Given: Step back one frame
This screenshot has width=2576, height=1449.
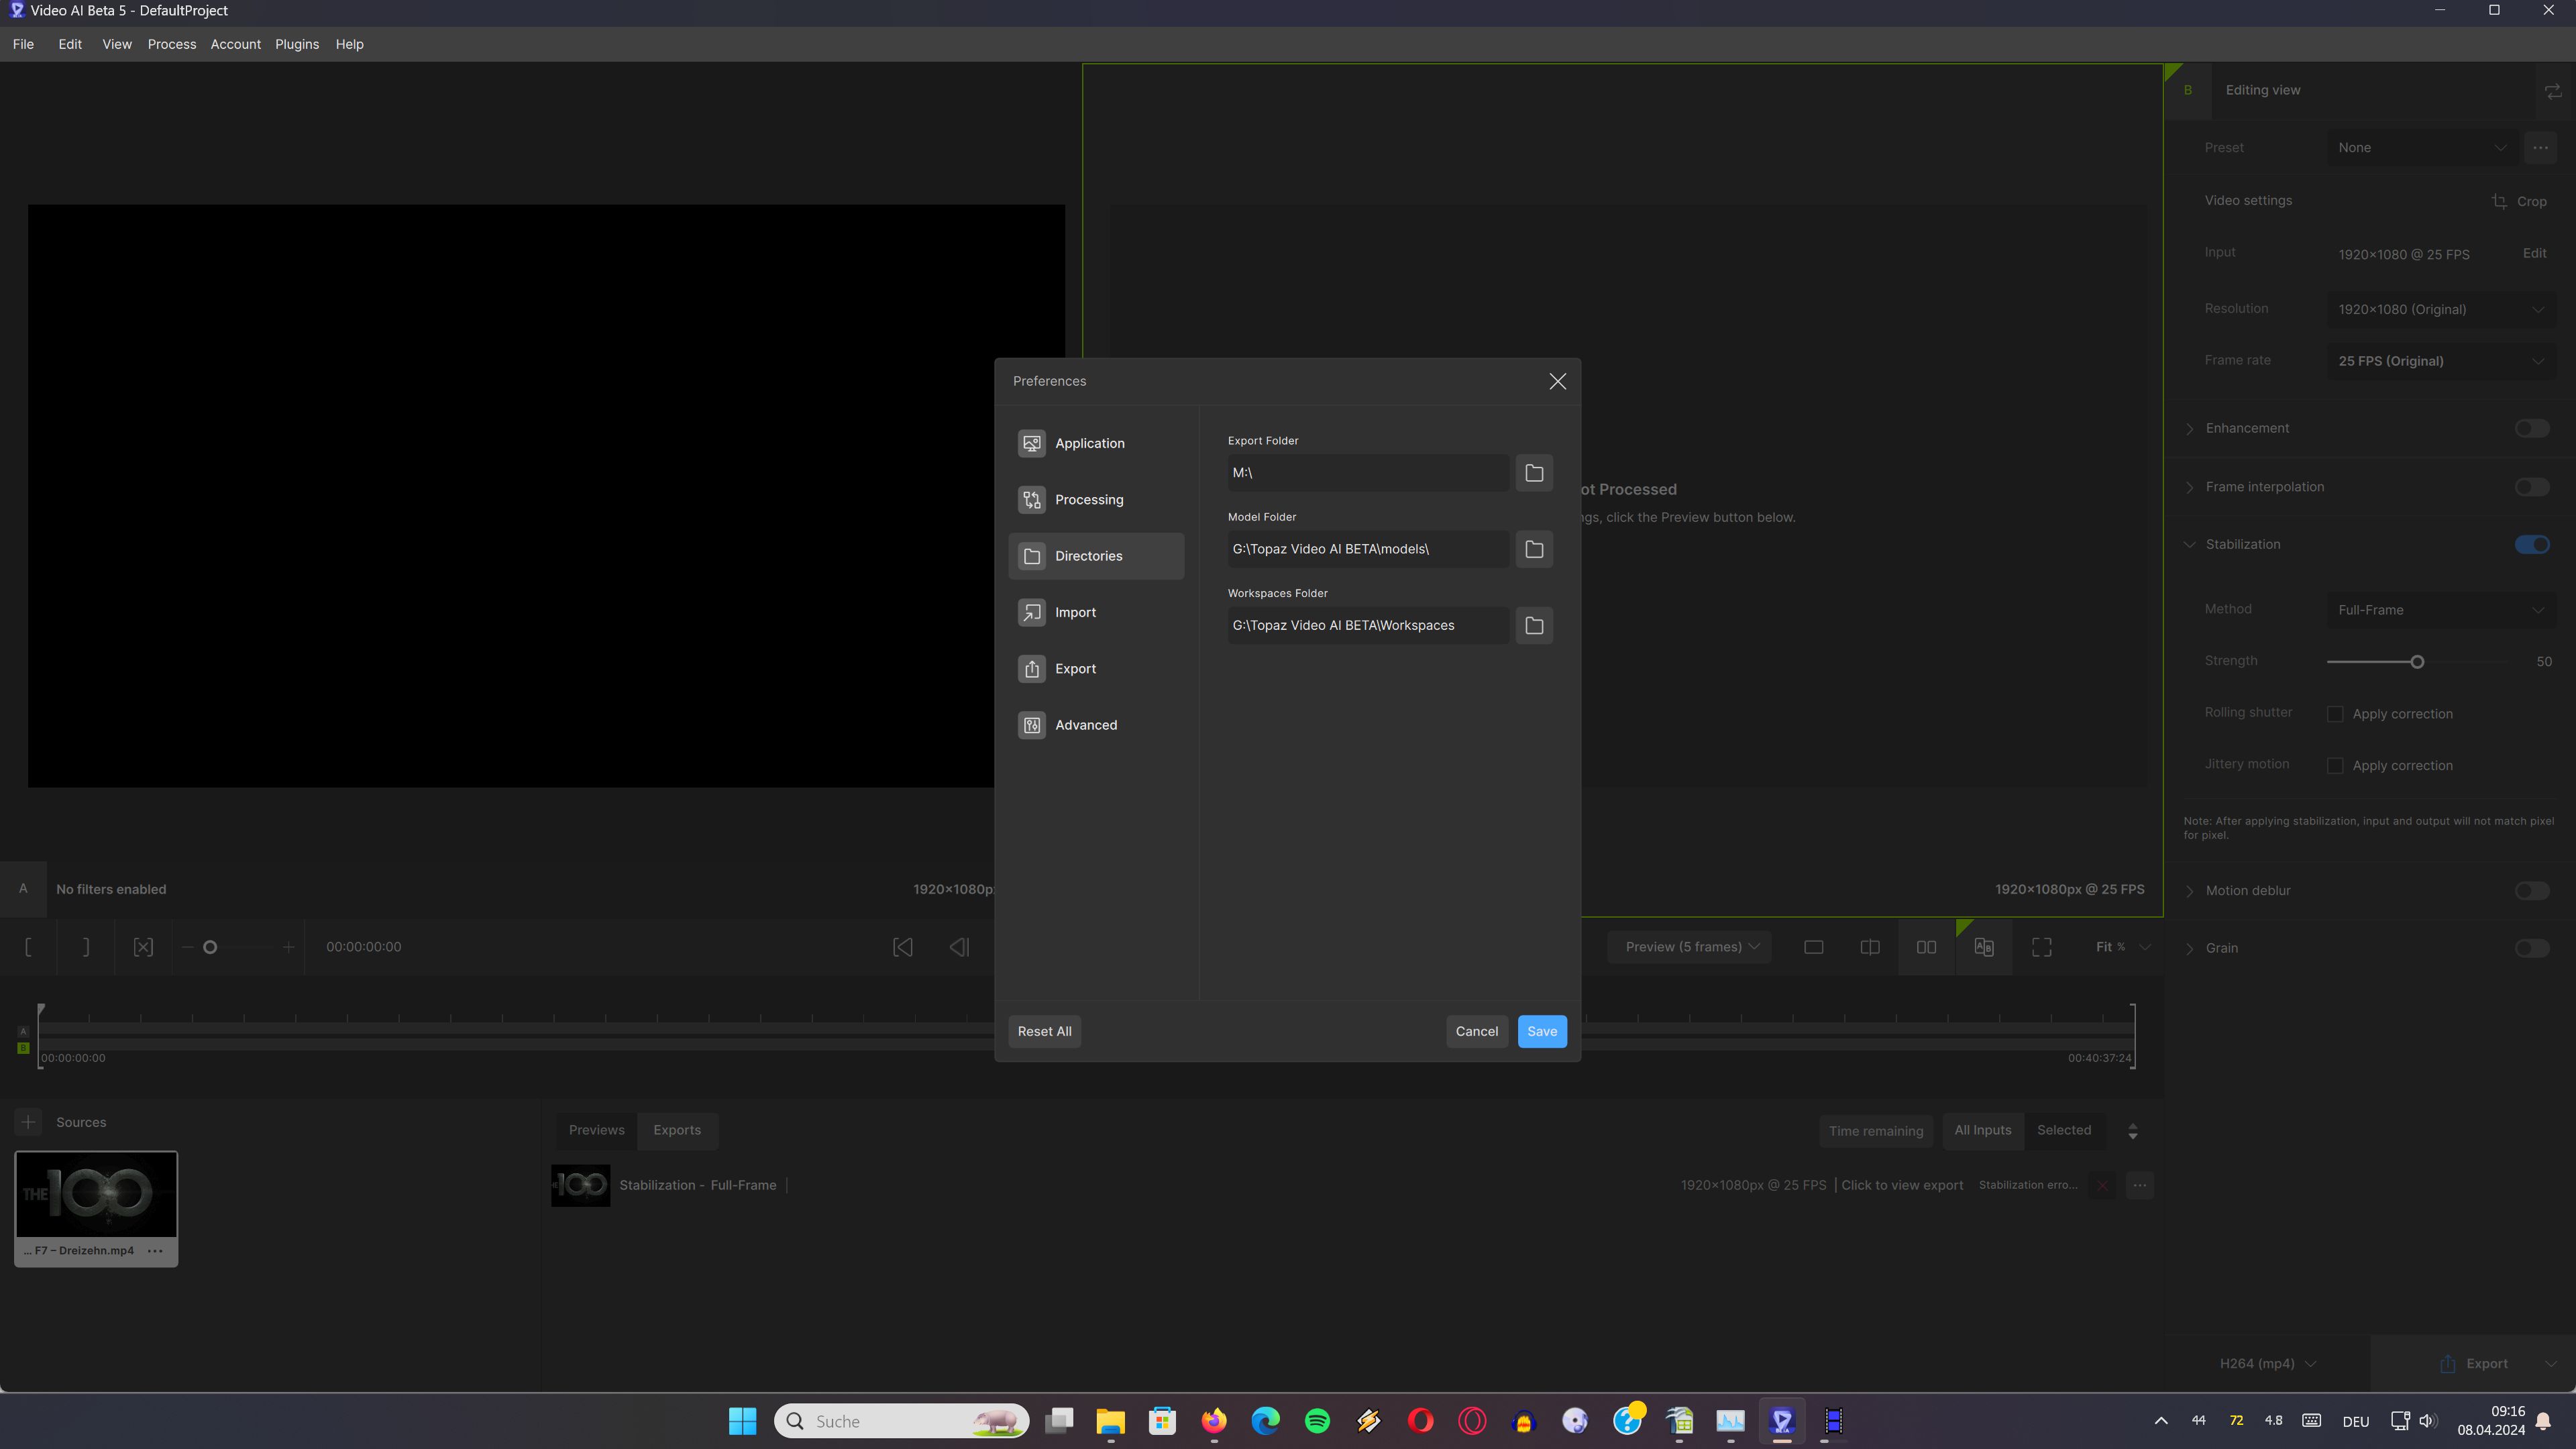Looking at the screenshot, I should click(x=959, y=947).
